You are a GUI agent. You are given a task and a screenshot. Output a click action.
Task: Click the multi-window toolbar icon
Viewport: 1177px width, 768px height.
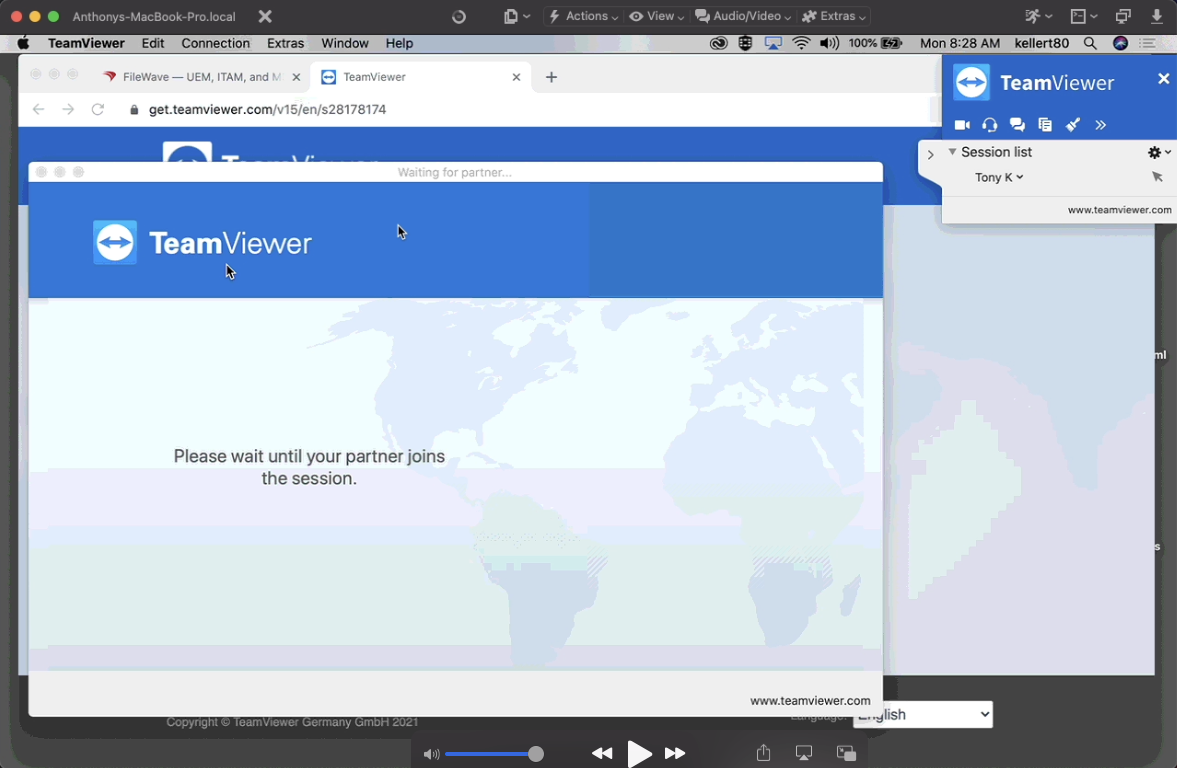pyautogui.click(x=1123, y=16)
